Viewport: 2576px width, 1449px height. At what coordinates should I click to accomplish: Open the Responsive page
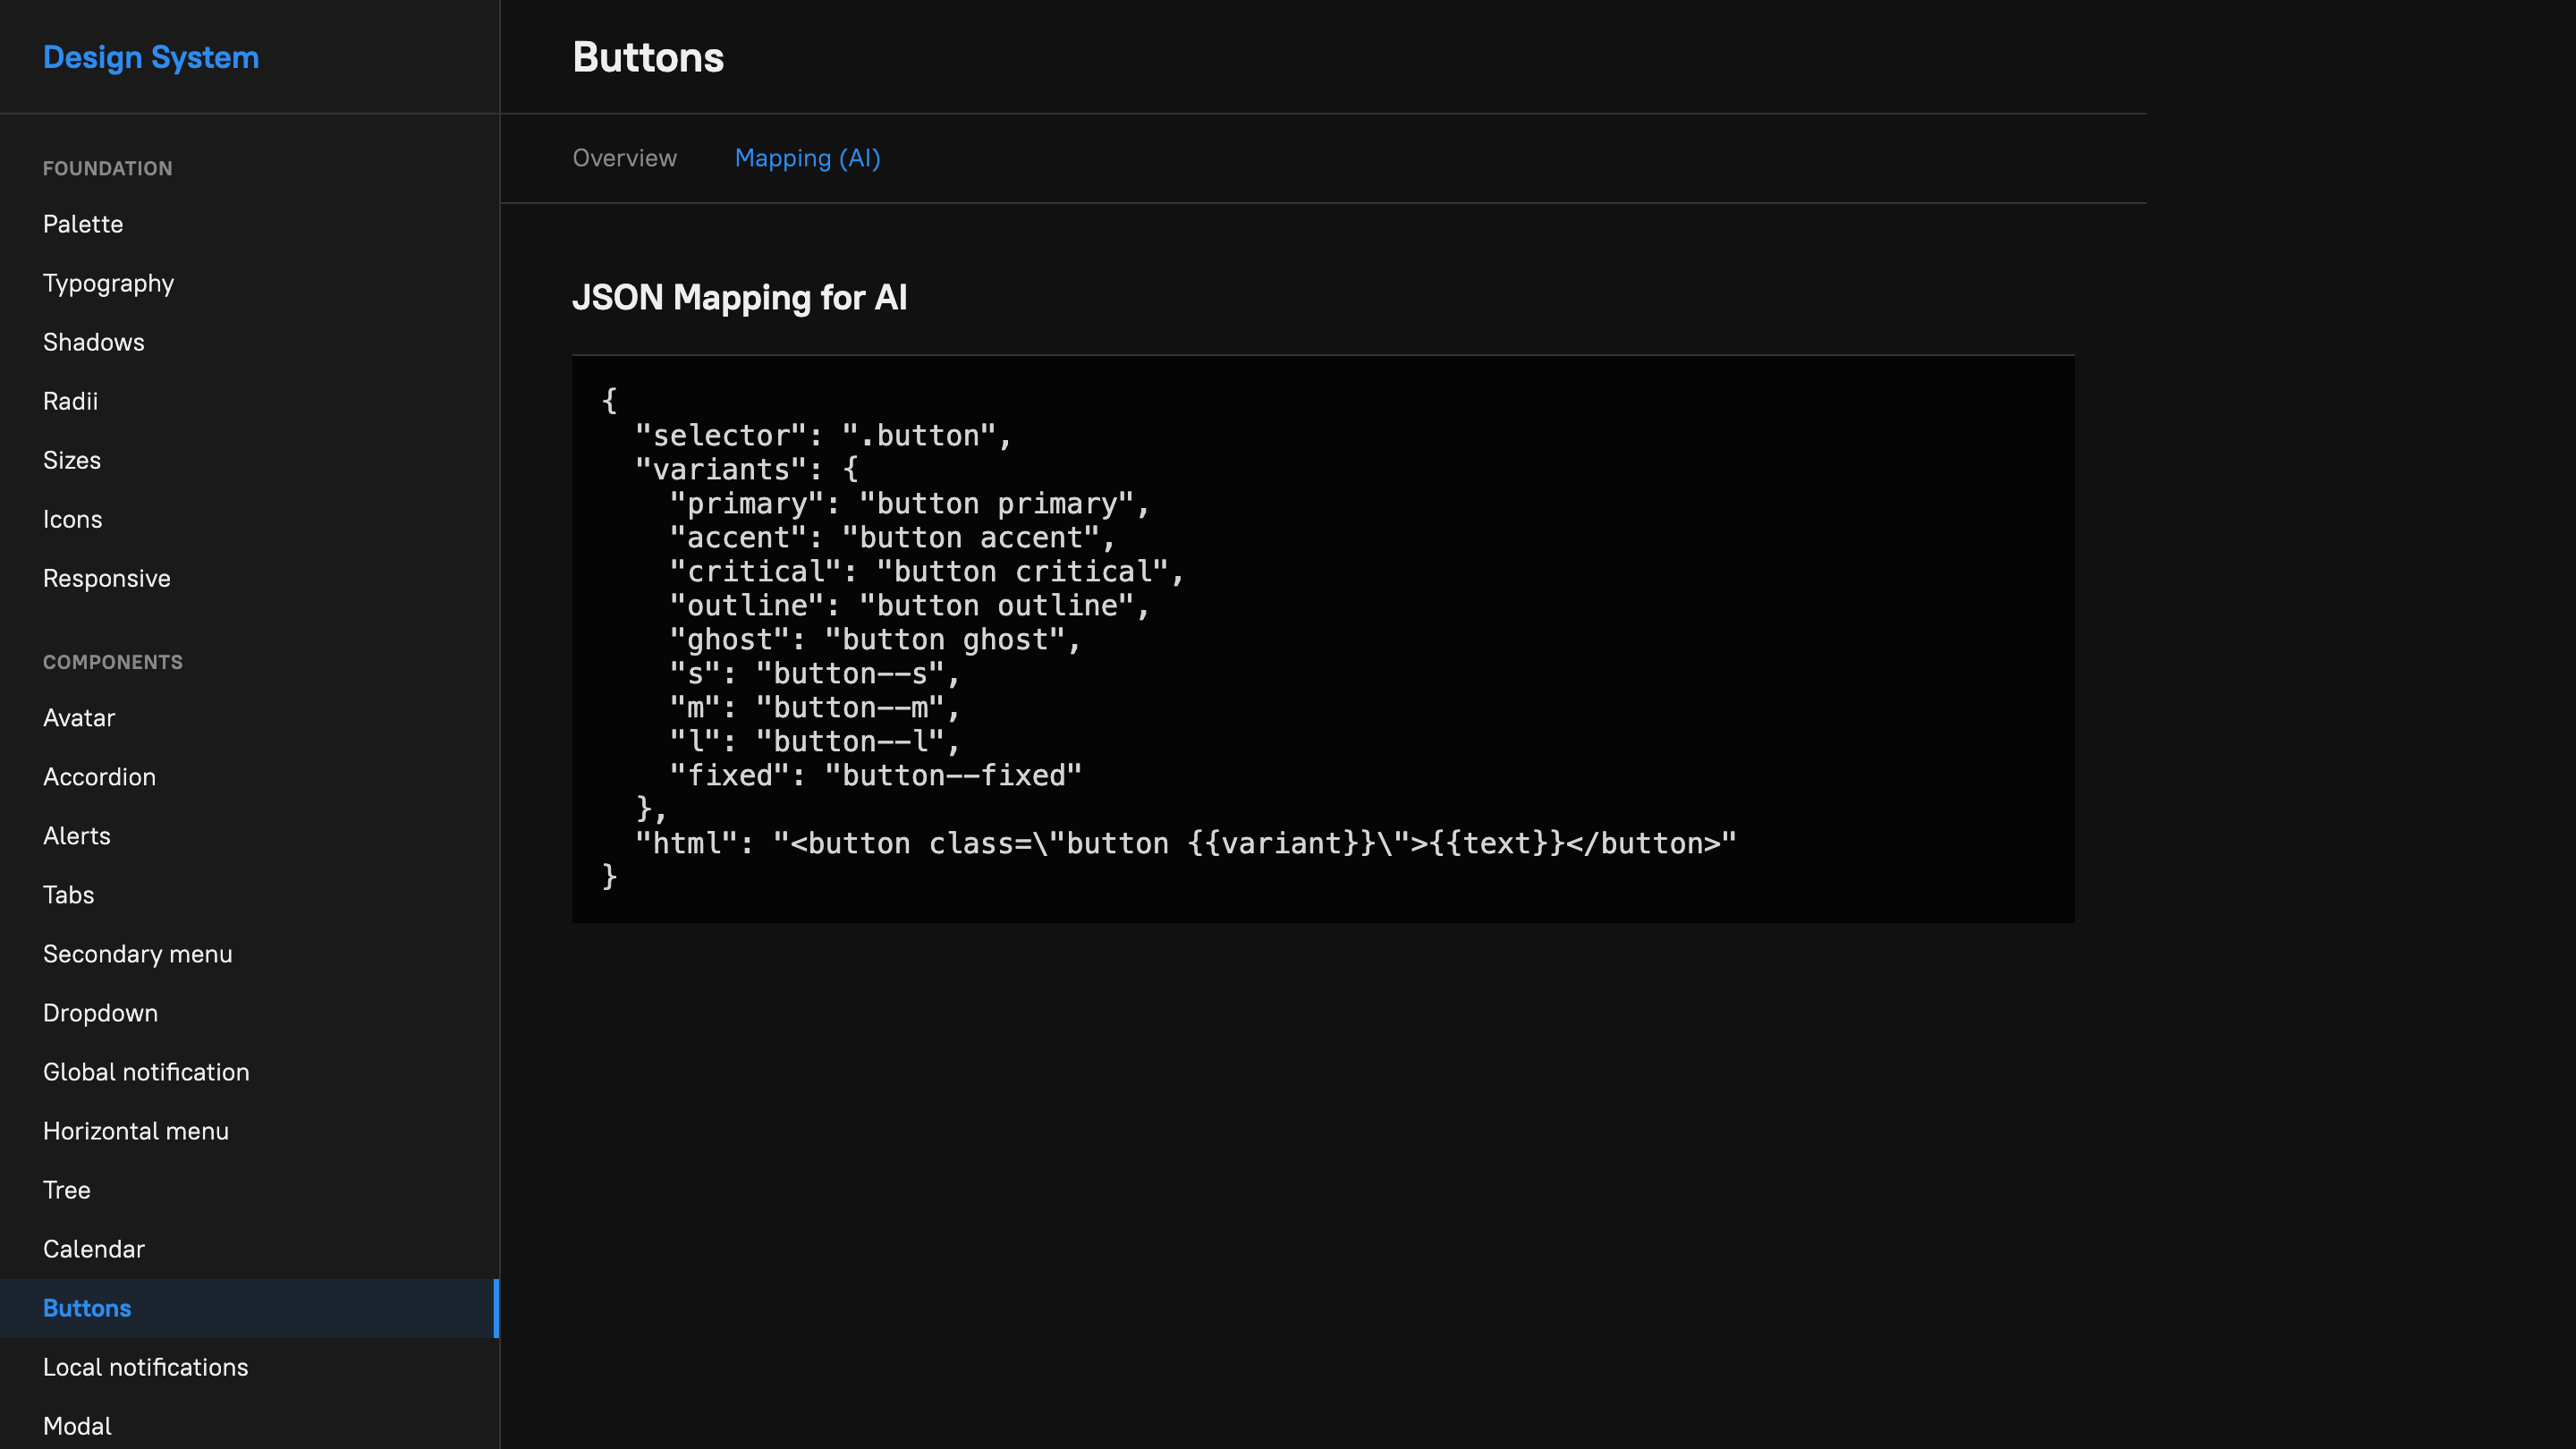(x=249, y=578)
